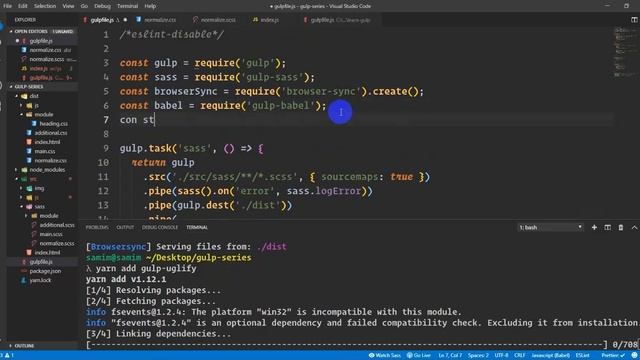Click line number 9 in gutter
This screenshot has width=640, height=360.
coord(106,148)
